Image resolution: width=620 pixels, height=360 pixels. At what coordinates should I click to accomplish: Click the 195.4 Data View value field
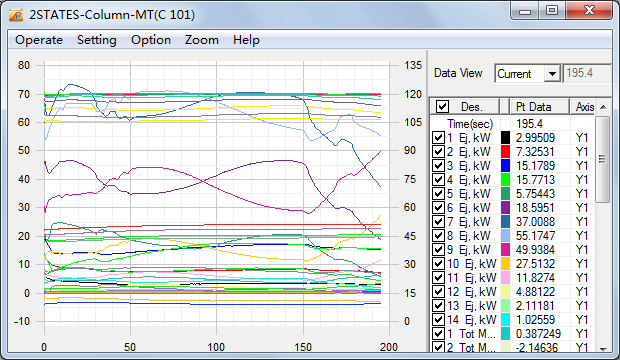(x=588, y=73)
